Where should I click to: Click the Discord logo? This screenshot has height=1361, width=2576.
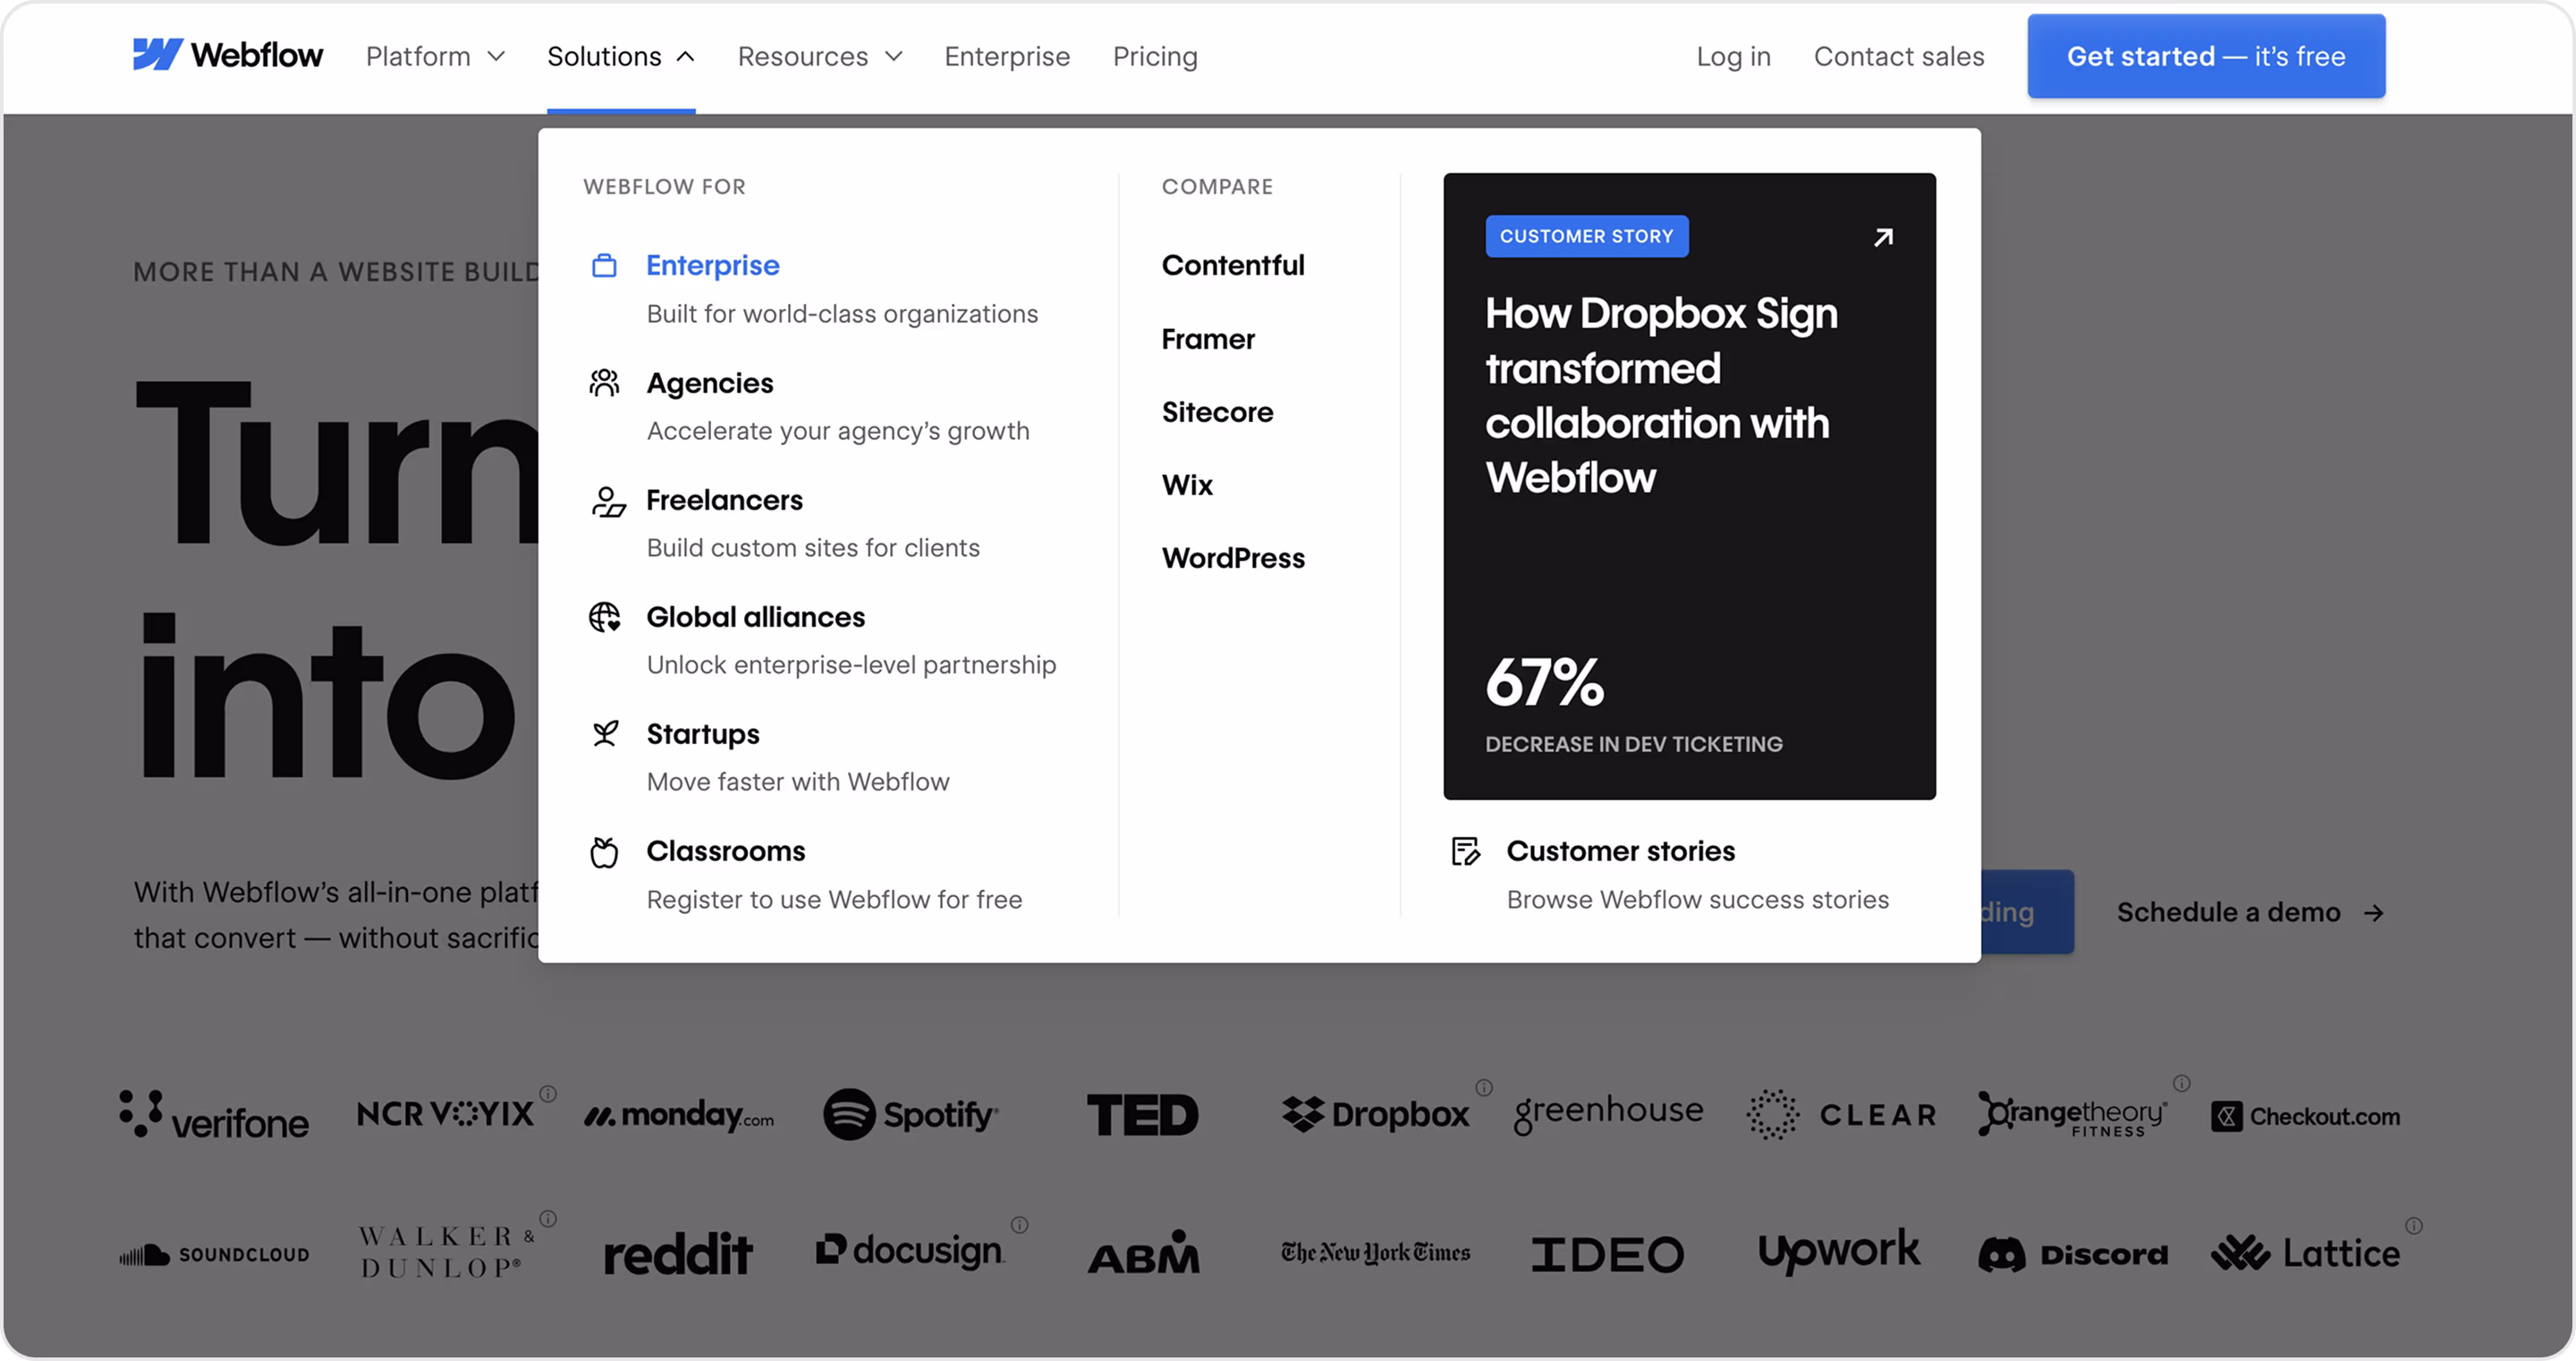click(x=2072, y=1254)
